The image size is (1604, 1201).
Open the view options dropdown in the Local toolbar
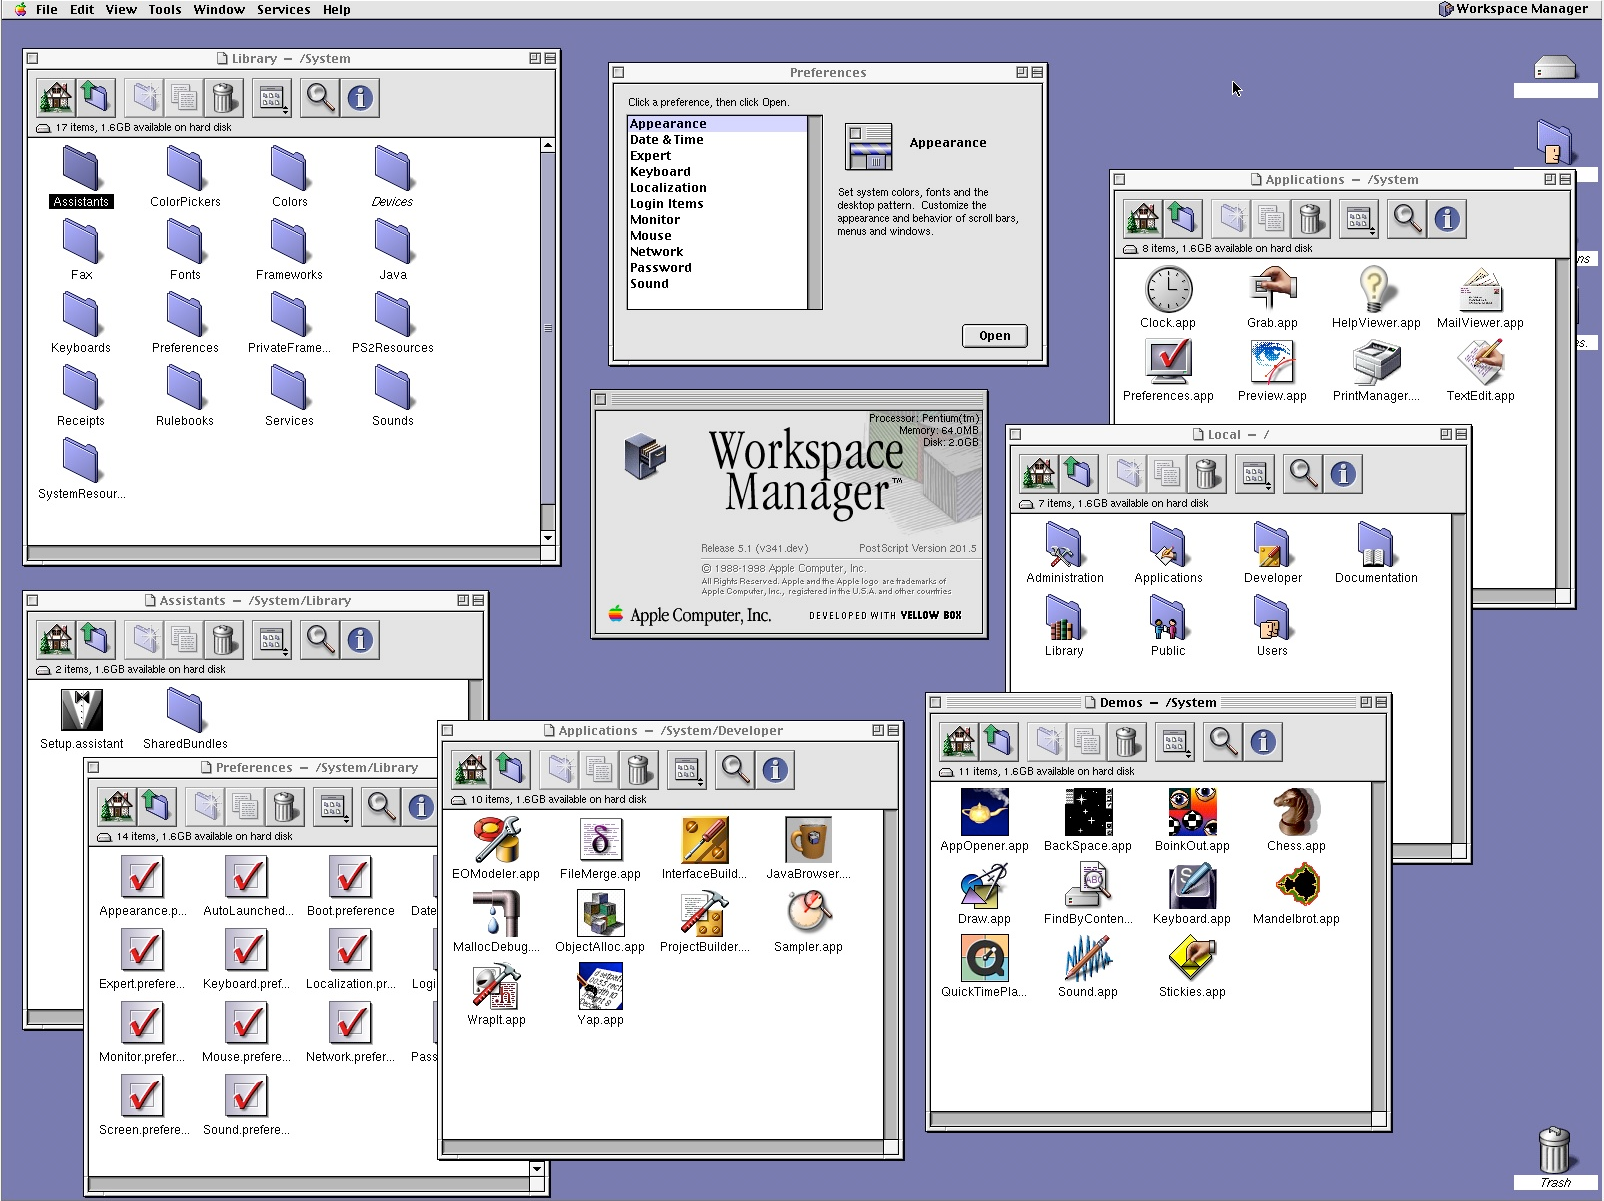(x=1255, y=473)
